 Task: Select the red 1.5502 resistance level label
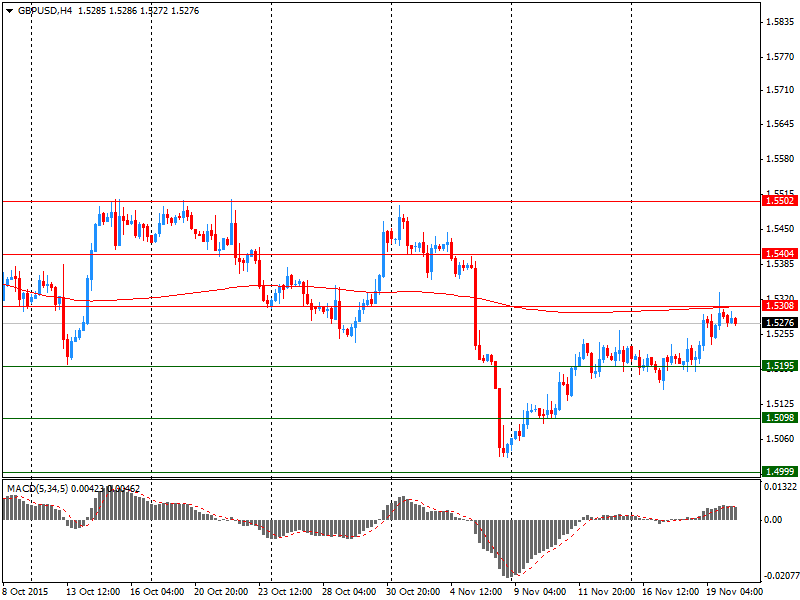click(780, 201)
